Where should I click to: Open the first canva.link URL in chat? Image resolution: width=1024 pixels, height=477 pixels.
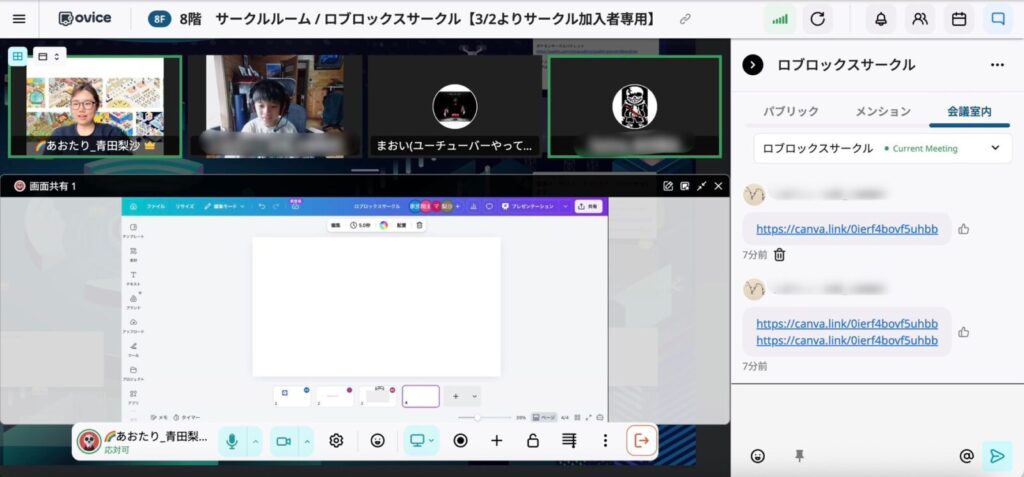tap(846, 229)
